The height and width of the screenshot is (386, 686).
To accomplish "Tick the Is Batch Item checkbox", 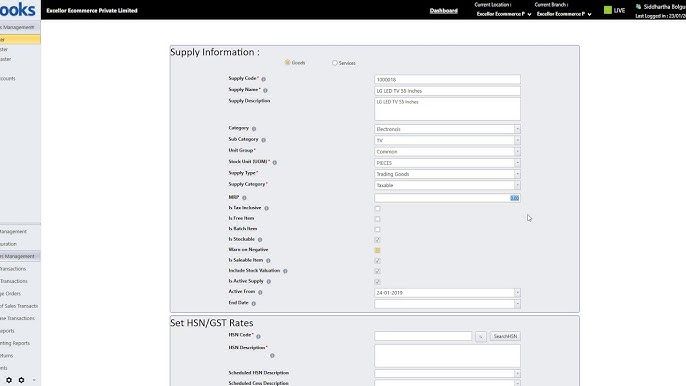I will pyautogui.click(x=378, y=229).
